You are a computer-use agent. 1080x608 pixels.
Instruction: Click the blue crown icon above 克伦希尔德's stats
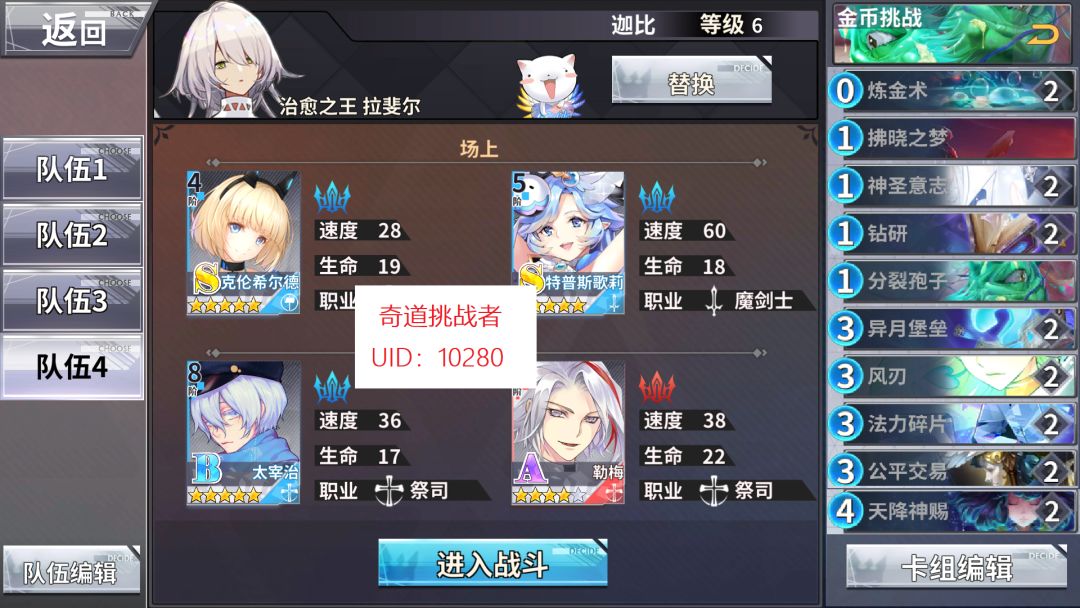pyautogui.click(x=332, y=197)
